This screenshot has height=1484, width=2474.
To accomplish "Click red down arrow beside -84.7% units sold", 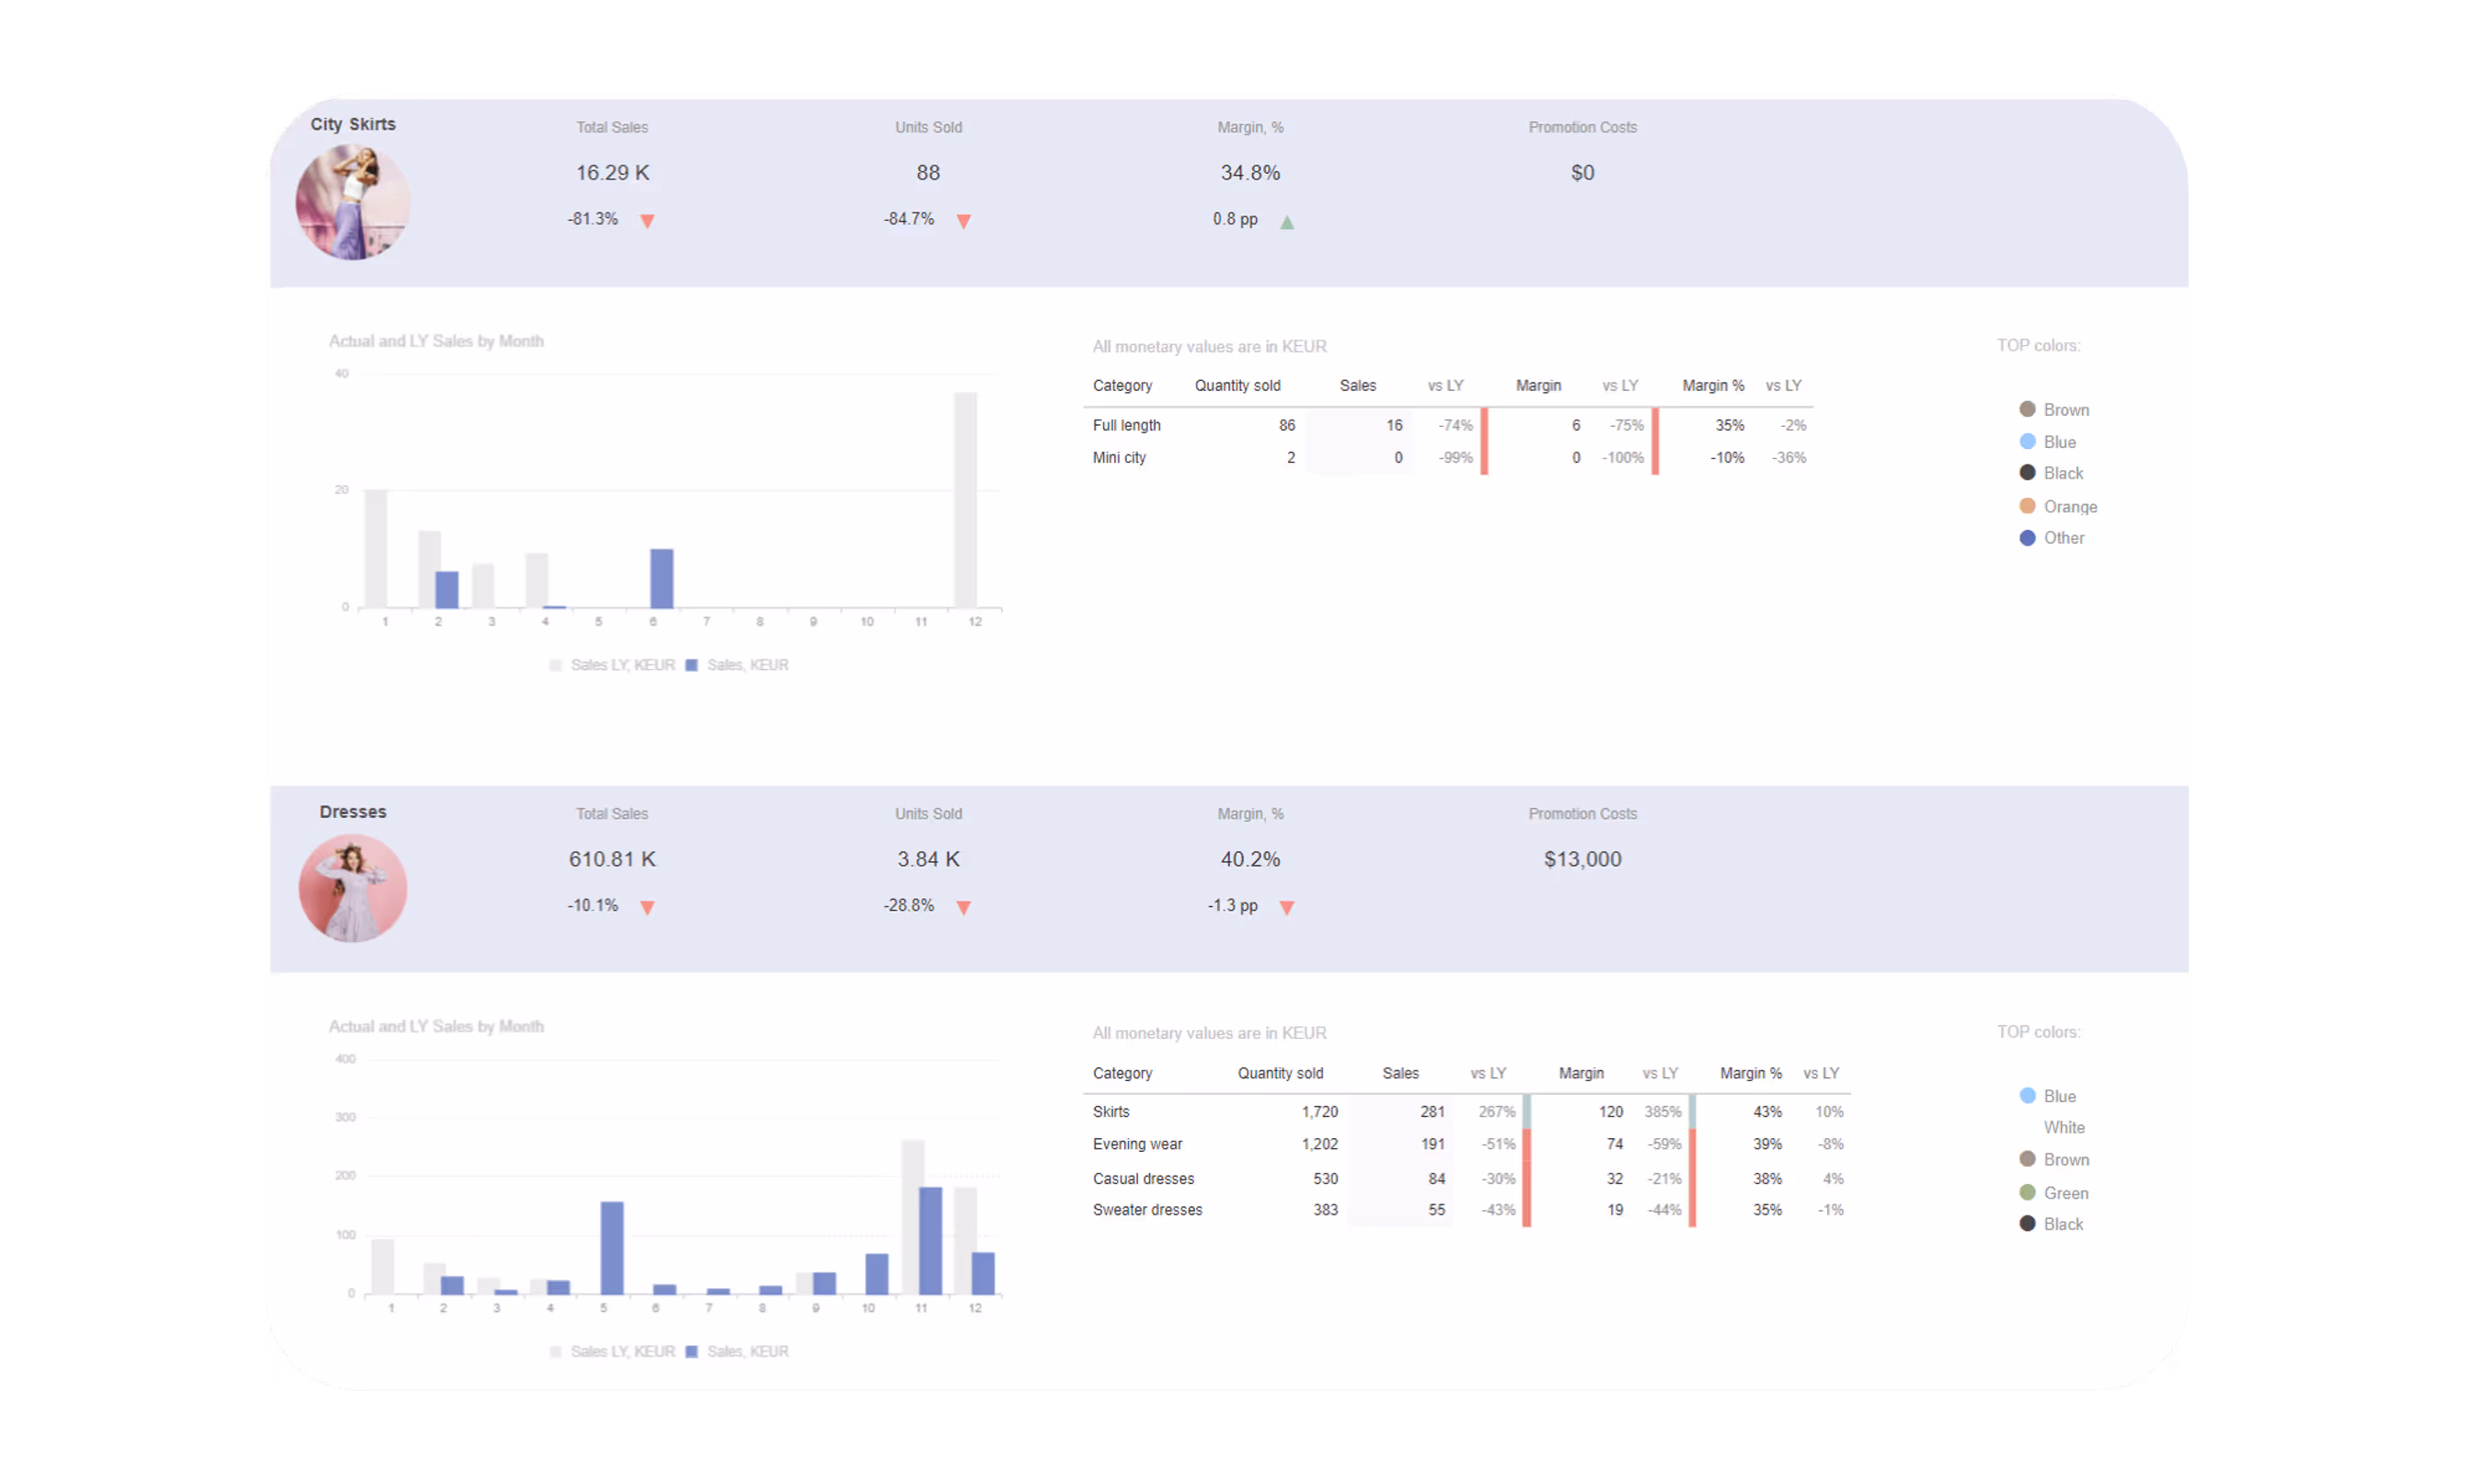I will [x=963, y=221].
